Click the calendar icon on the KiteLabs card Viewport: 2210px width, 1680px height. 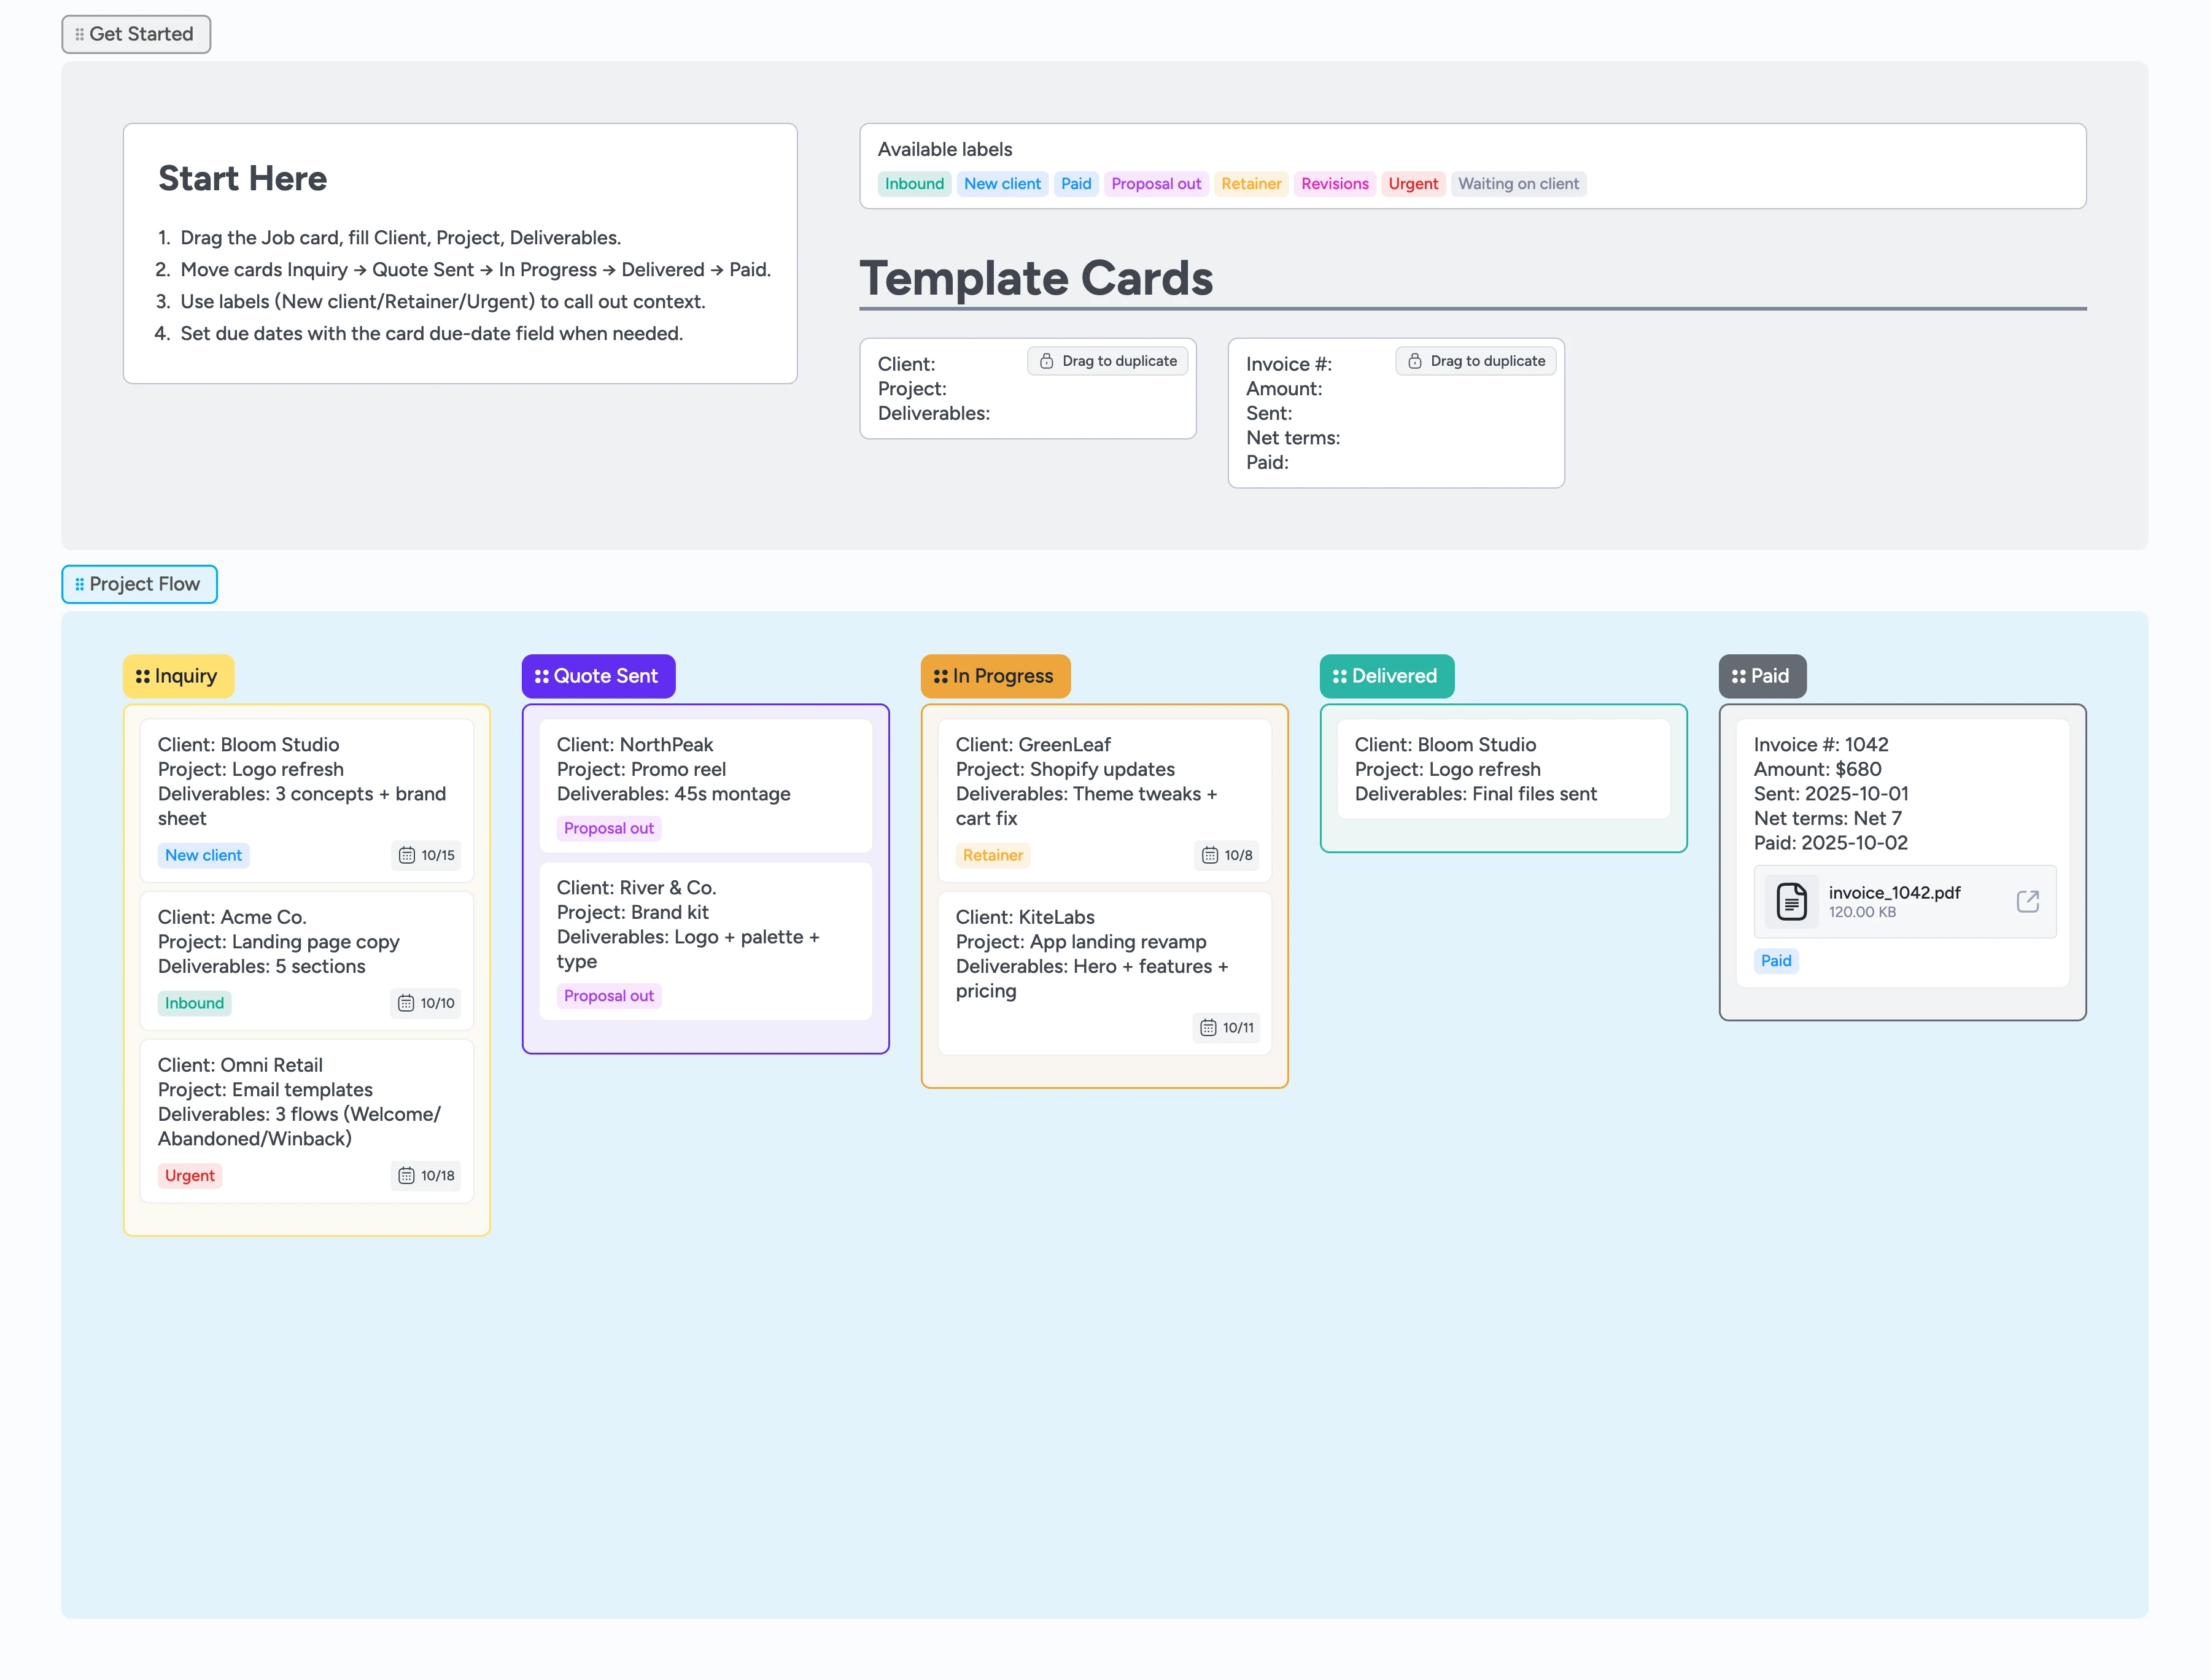click(1207, 1027)
